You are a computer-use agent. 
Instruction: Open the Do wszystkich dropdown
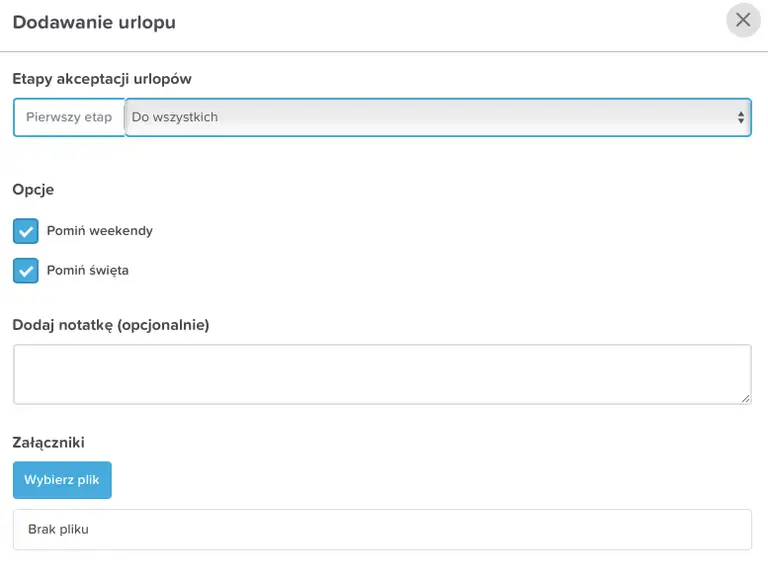coord(437,118)
